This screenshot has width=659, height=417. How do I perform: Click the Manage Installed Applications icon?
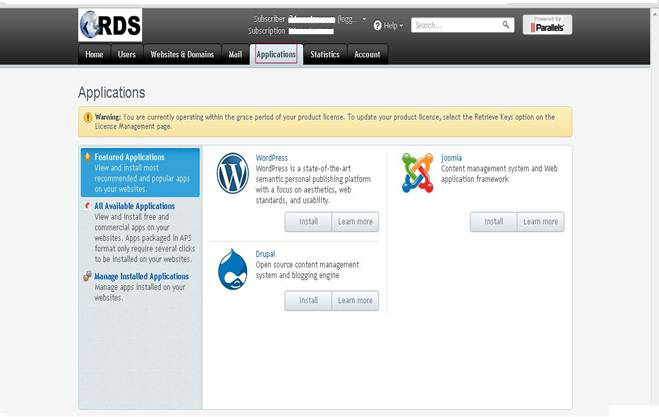(87, 276)
